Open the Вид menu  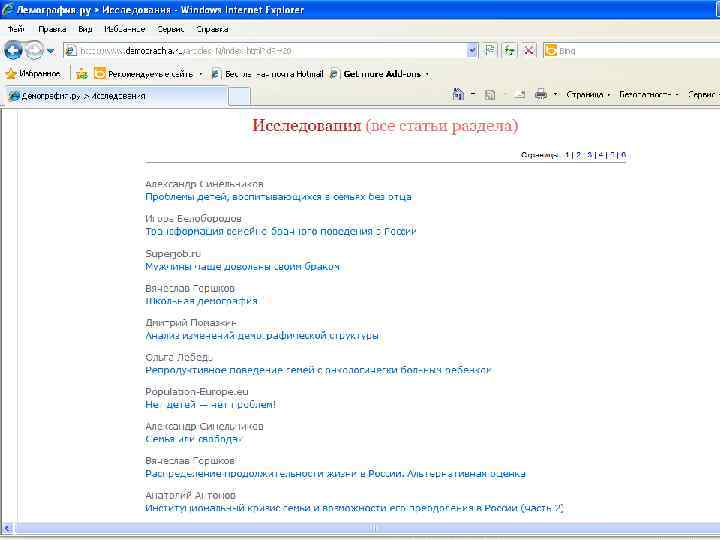coord(85,29)
